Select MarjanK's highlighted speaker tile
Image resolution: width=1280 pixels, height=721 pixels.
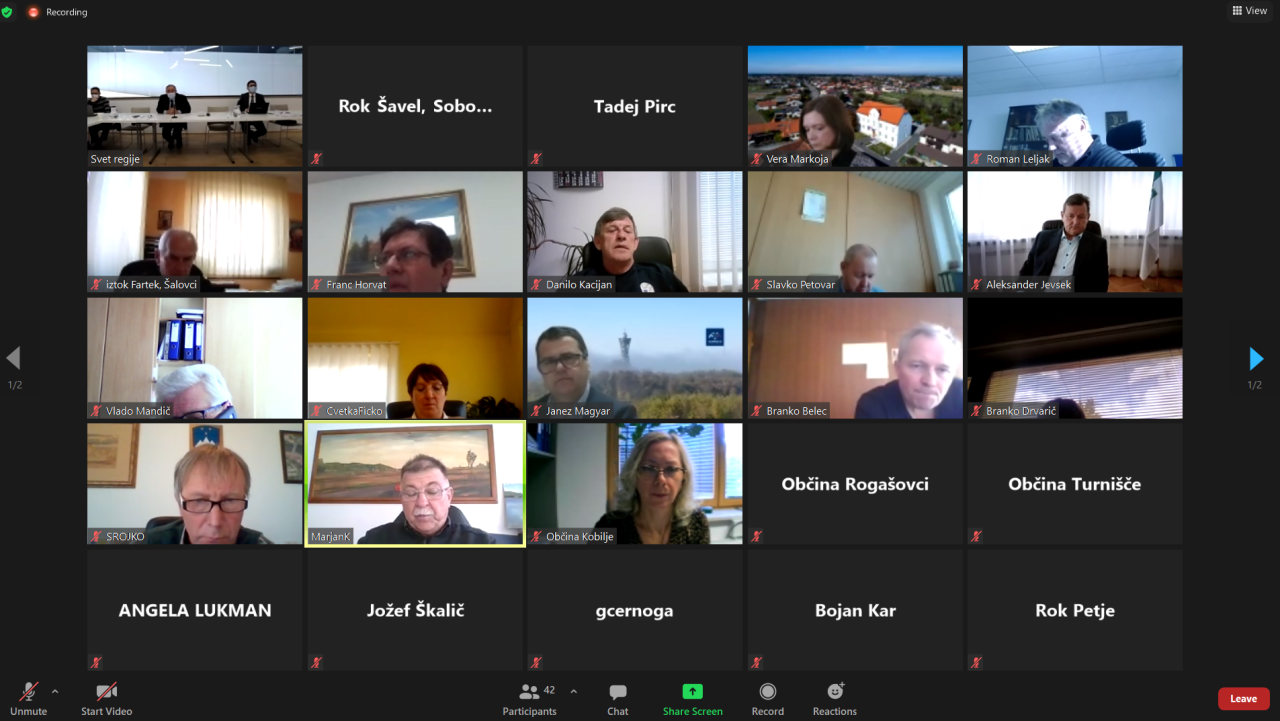pyautogui.click(x=415, y=484)
